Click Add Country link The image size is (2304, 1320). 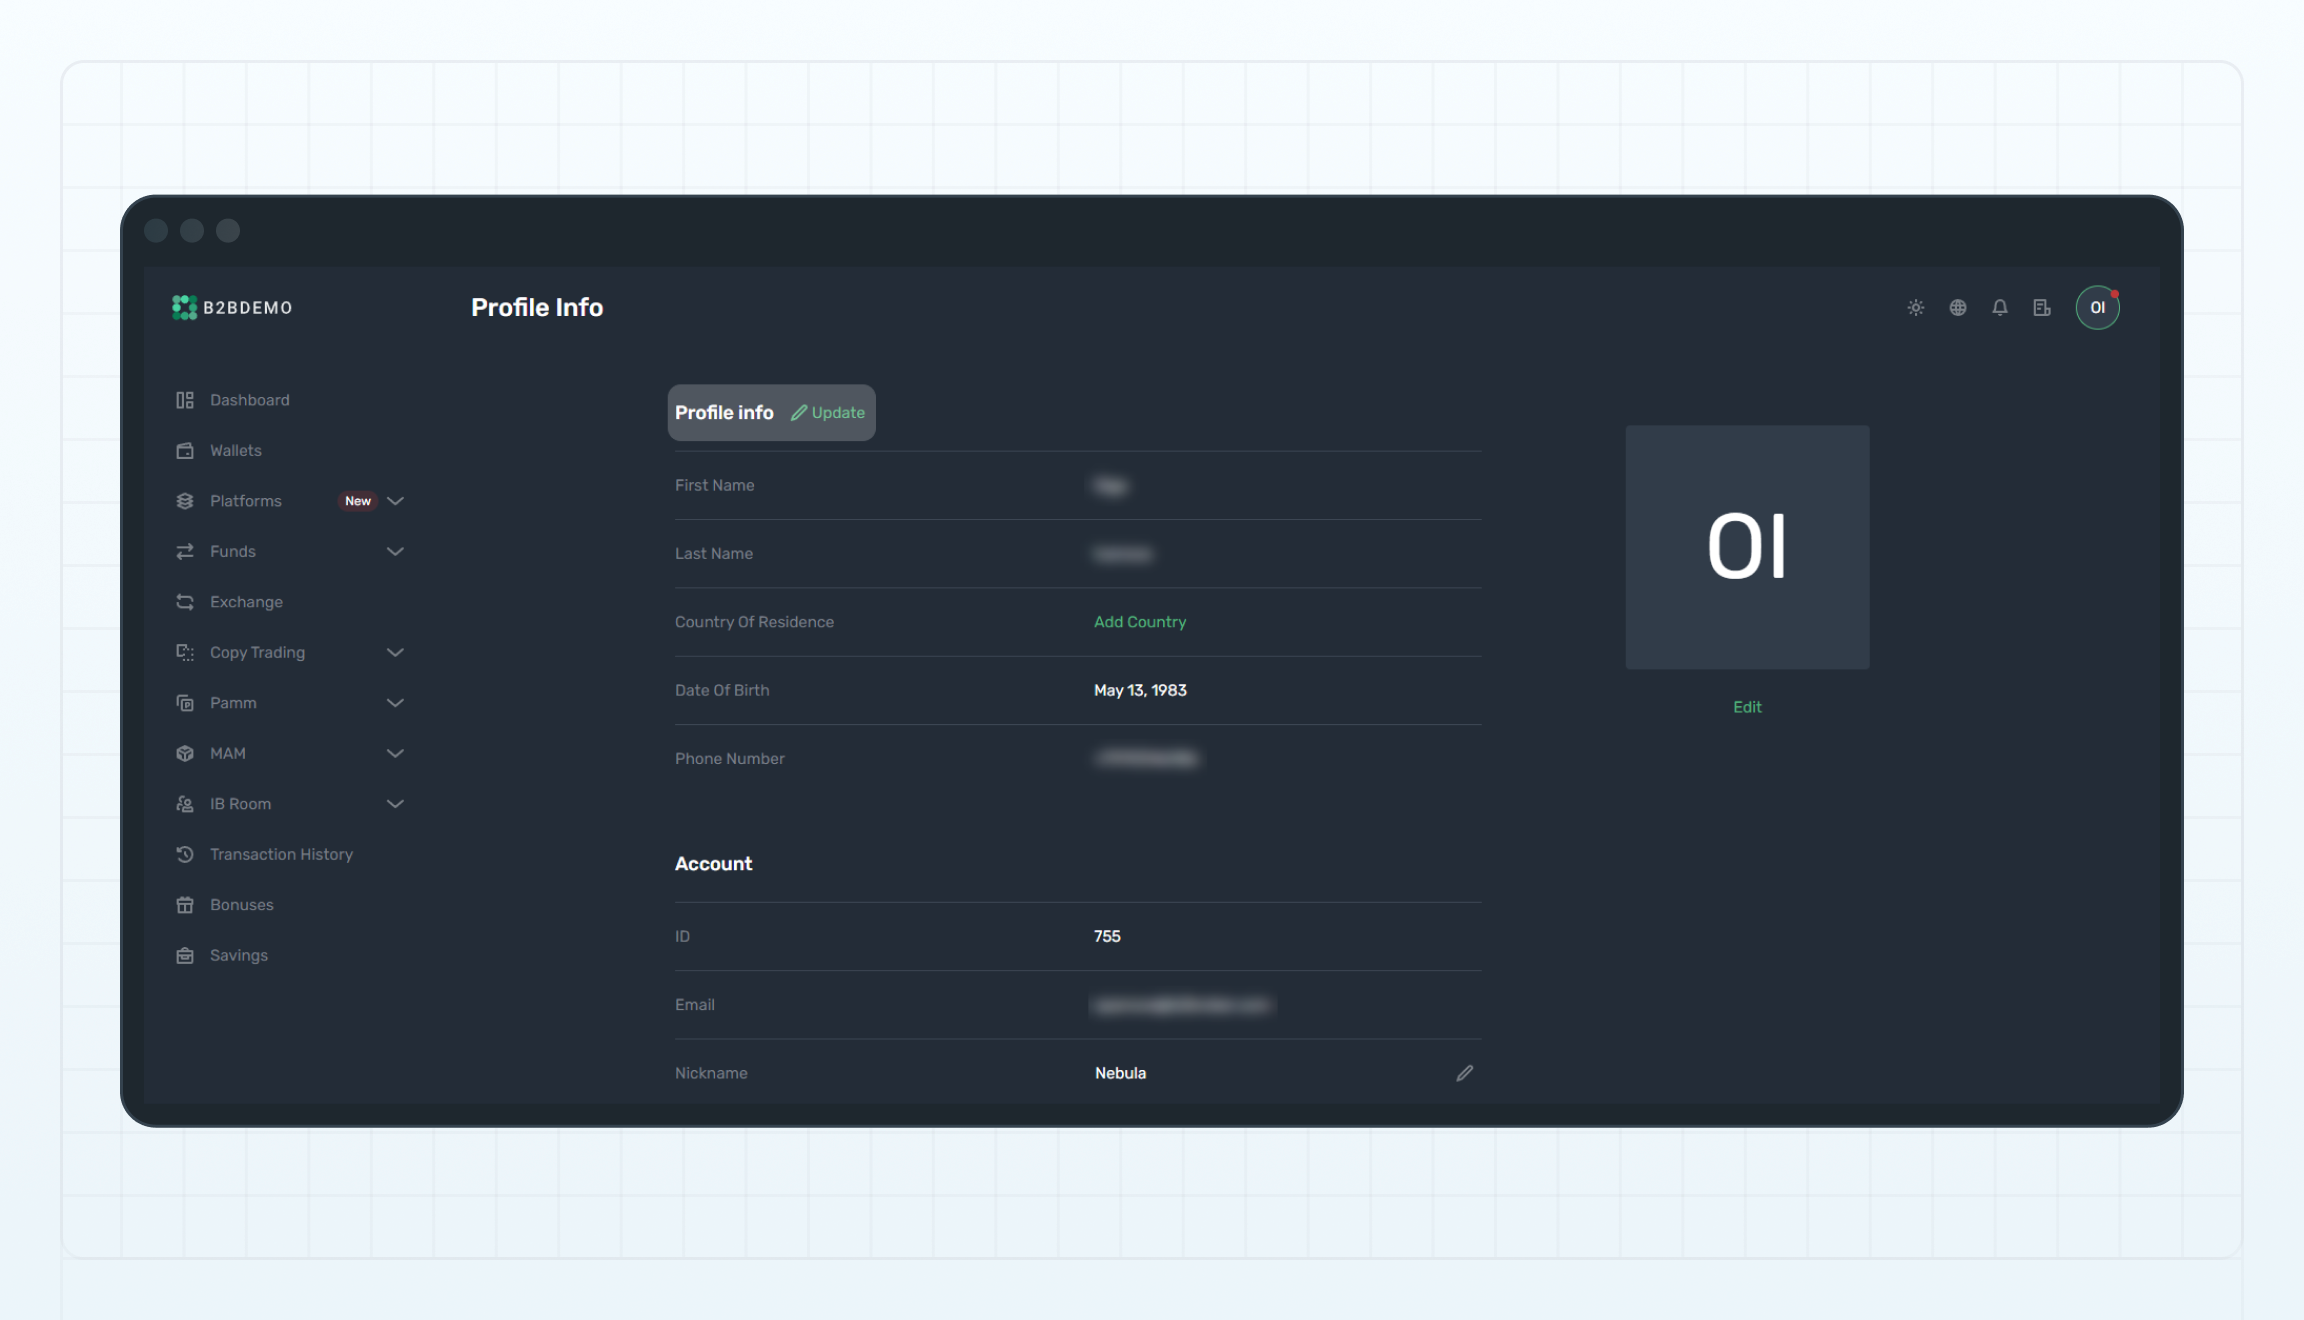[x=1140, y=621]
